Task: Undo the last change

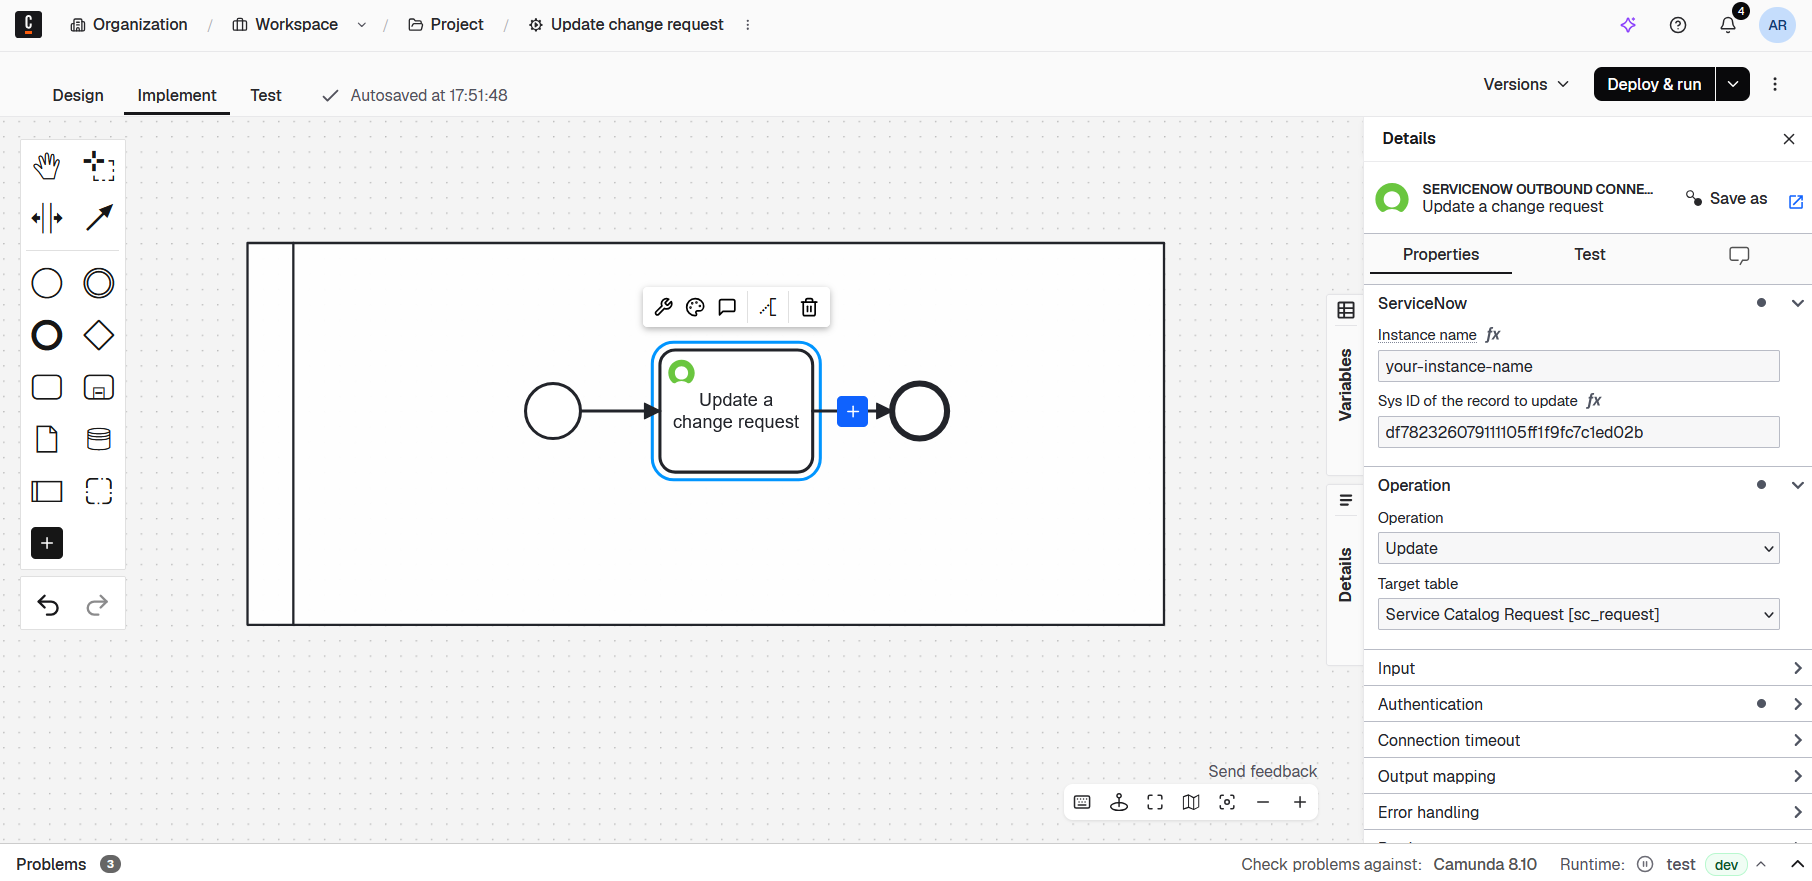Action: click(48, 605)
